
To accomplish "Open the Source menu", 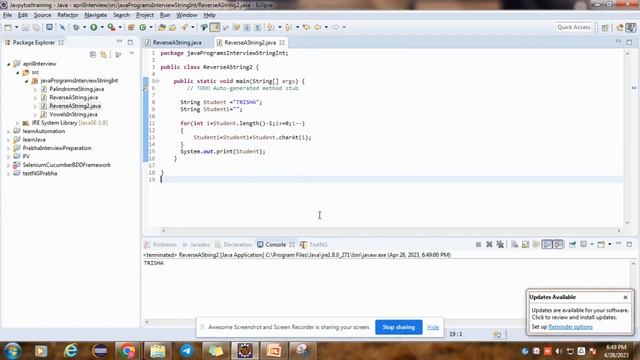I will click(42, 15).
